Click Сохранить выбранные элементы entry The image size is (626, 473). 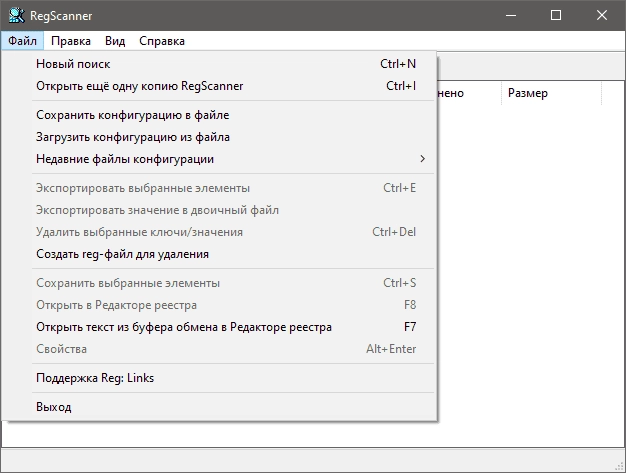(x=218, y=283)
